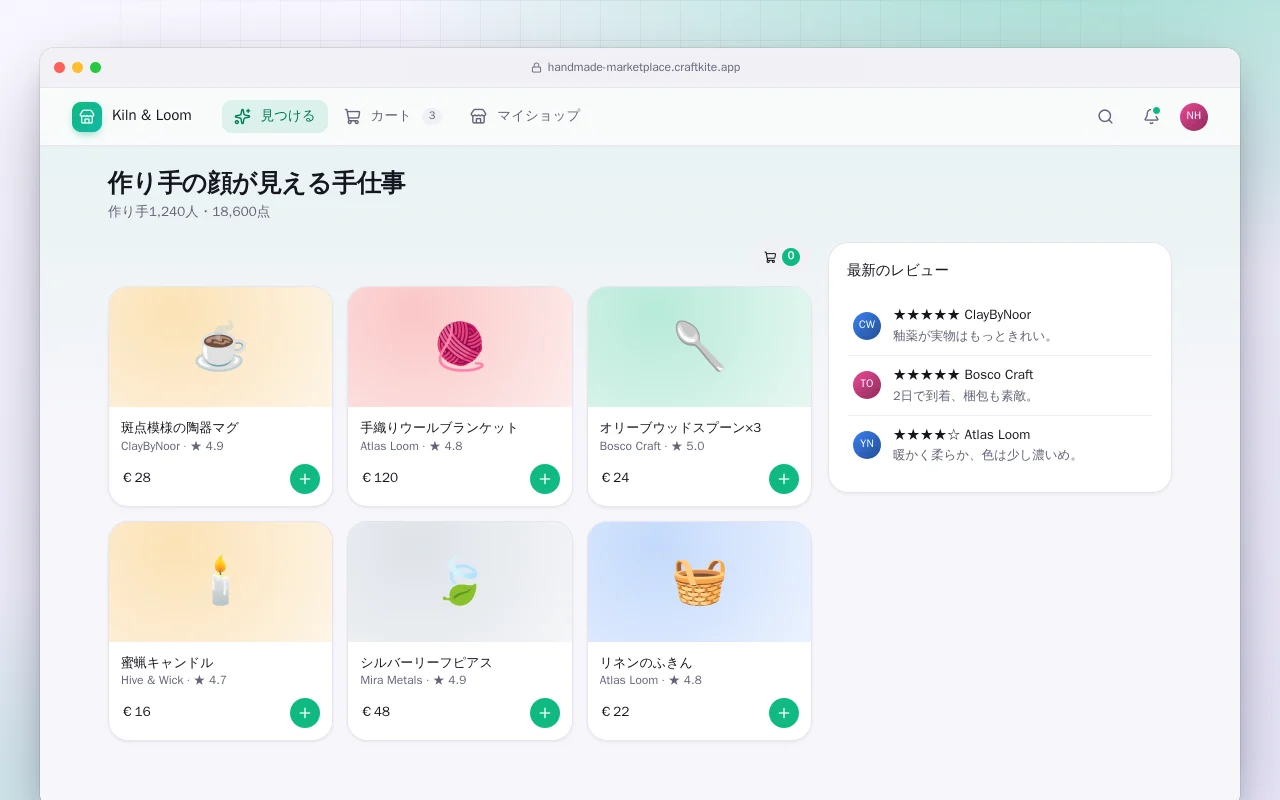
Task: Click the 最新のレビュー heading
Action: tap(898, 270)
